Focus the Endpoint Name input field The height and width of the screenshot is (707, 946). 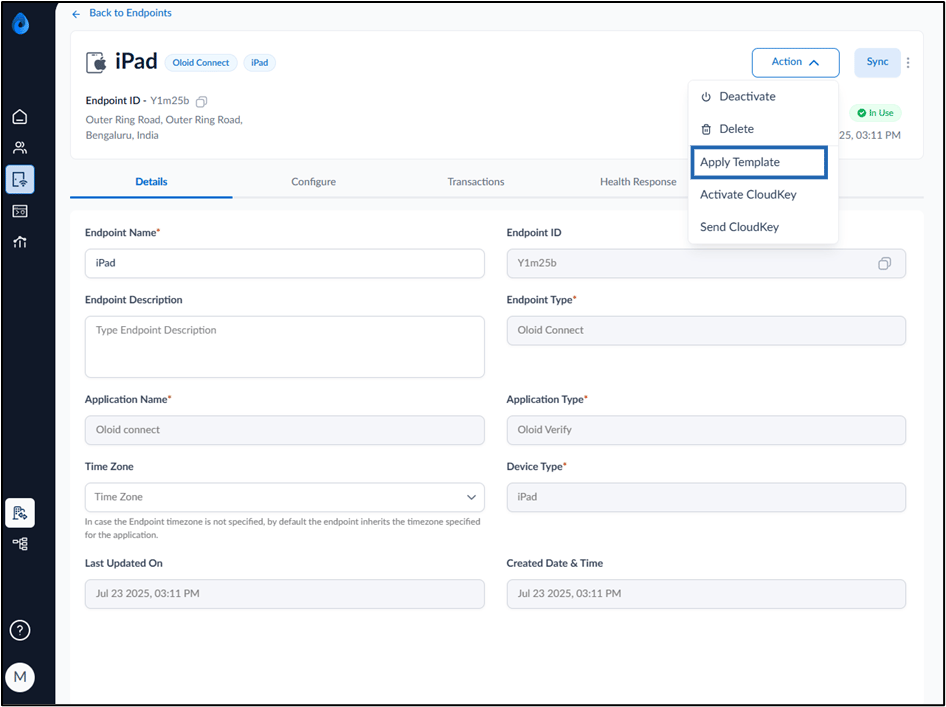(x=285, y=264)
